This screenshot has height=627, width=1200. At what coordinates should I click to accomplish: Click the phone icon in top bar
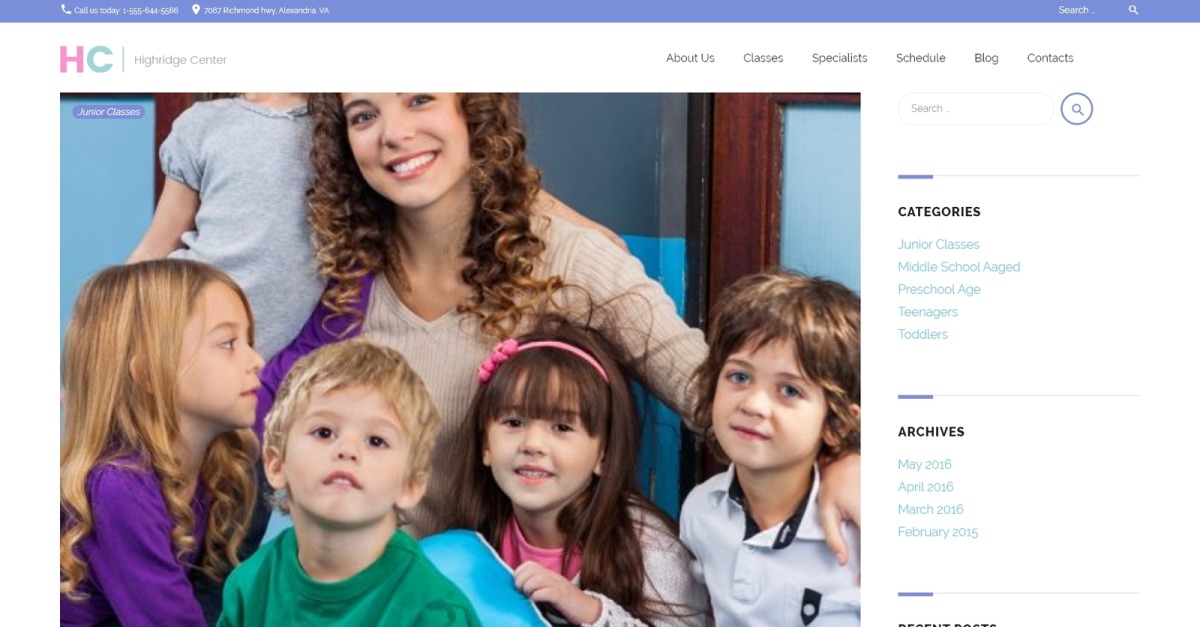[66, 10]
